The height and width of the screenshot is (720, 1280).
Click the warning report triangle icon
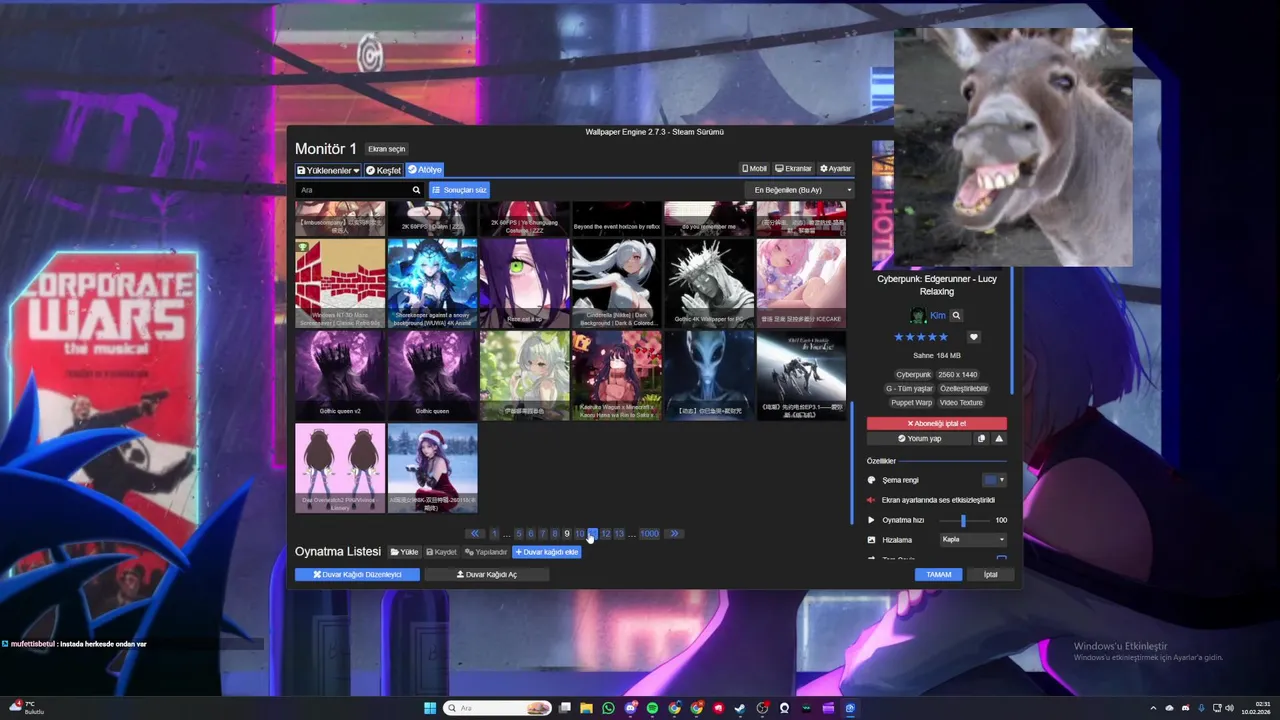pos(999,438)
